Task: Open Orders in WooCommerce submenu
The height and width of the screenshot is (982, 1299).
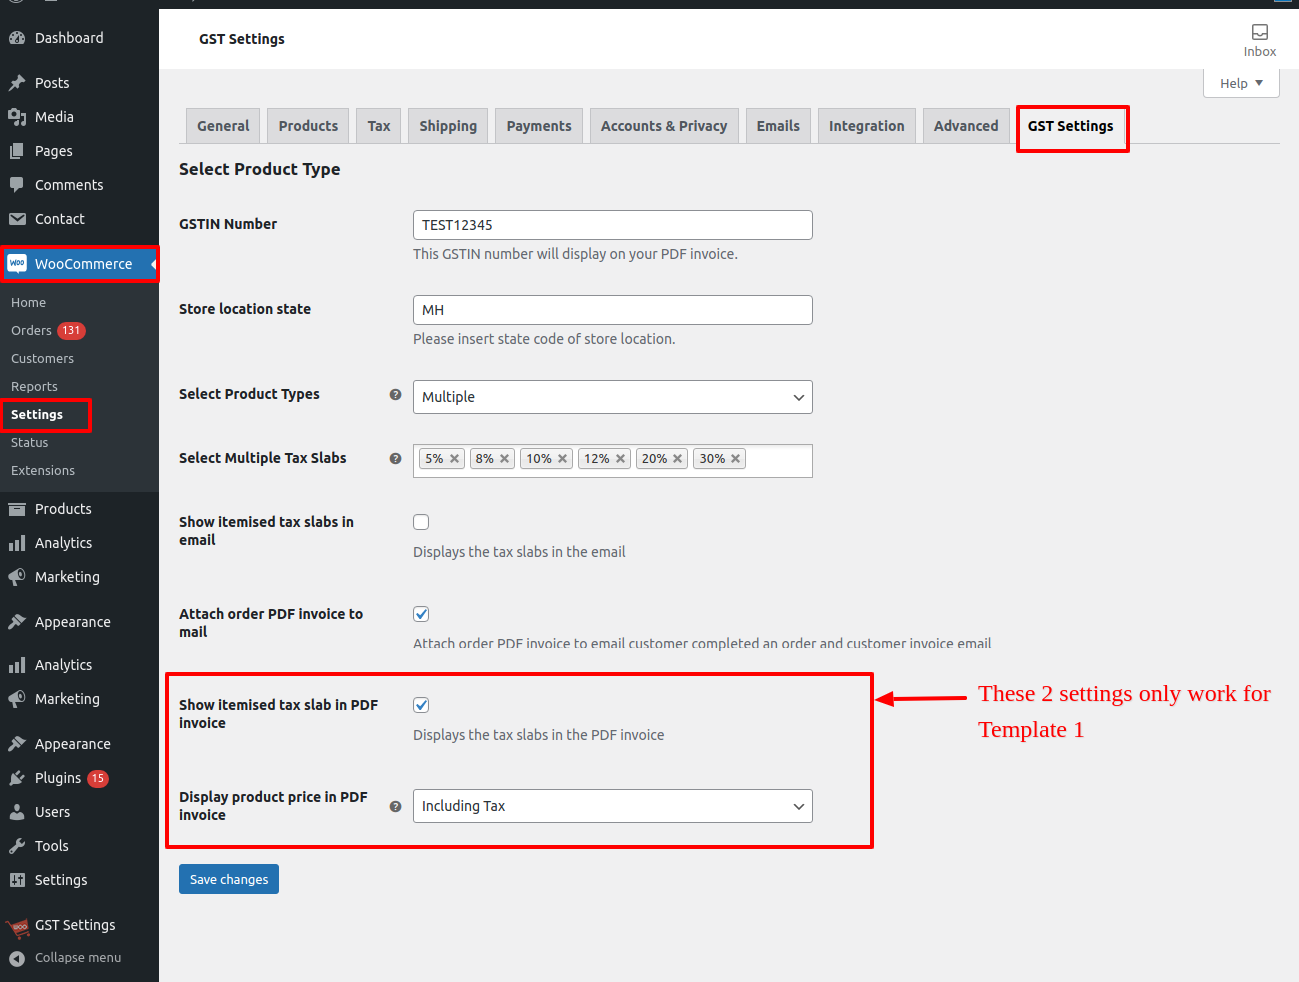Action: point(31,331)
